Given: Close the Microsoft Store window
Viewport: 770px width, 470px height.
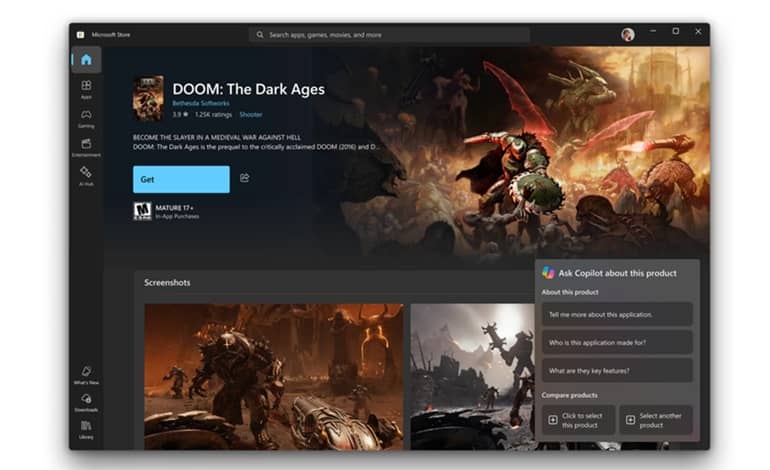Looking at the screenshot, I should point(698,31).
